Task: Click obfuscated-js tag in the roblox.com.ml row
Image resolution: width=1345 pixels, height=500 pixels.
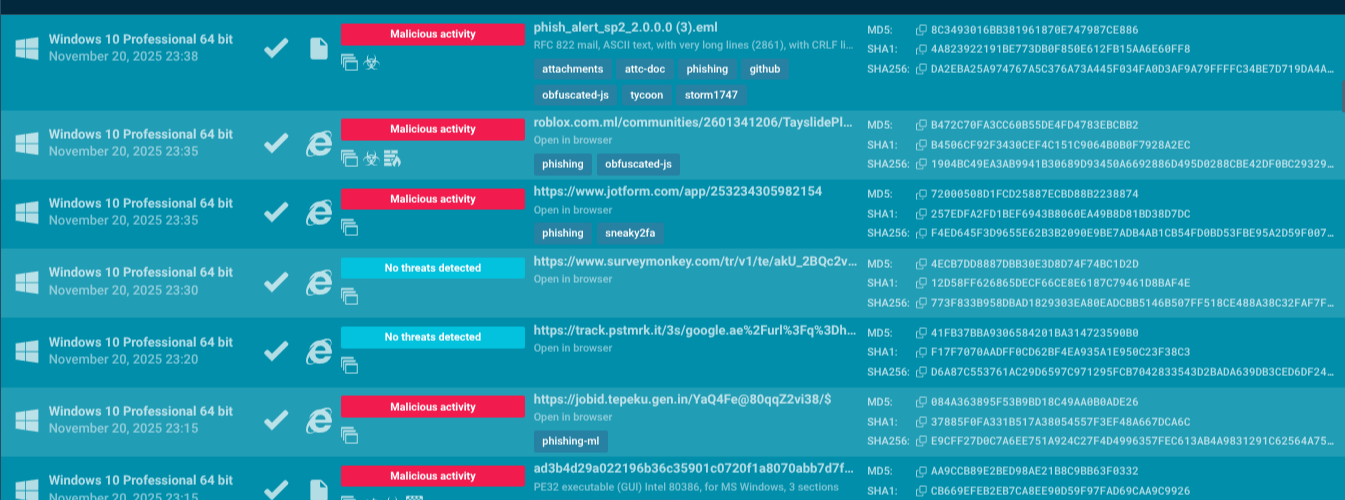Action: click(x=639, y=164)
